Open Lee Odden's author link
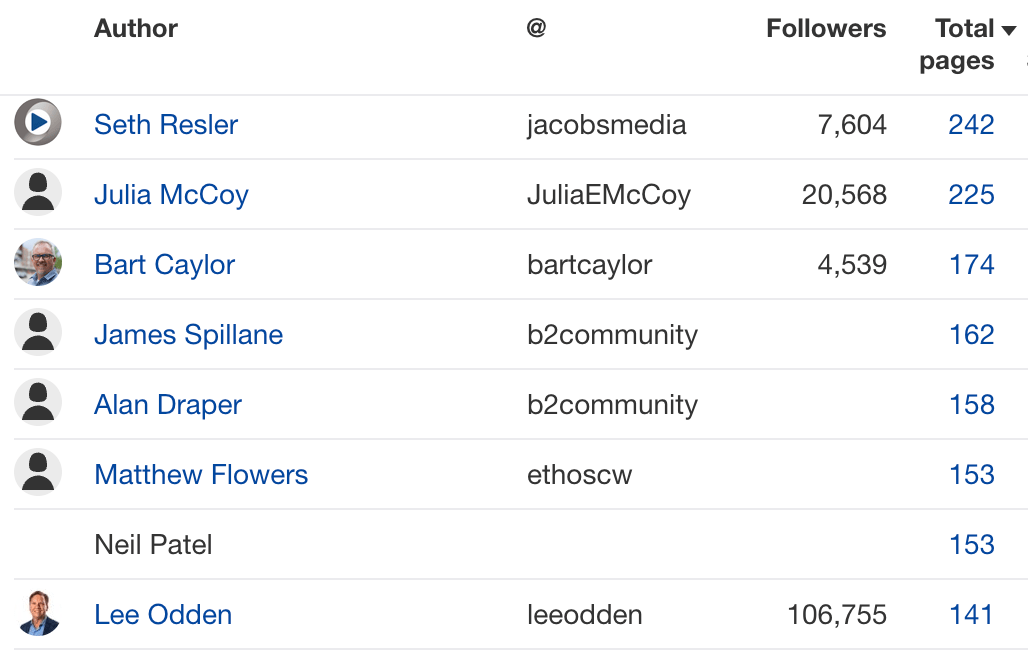The width and height of the screenshot is (1028, 650). point(163,614)
